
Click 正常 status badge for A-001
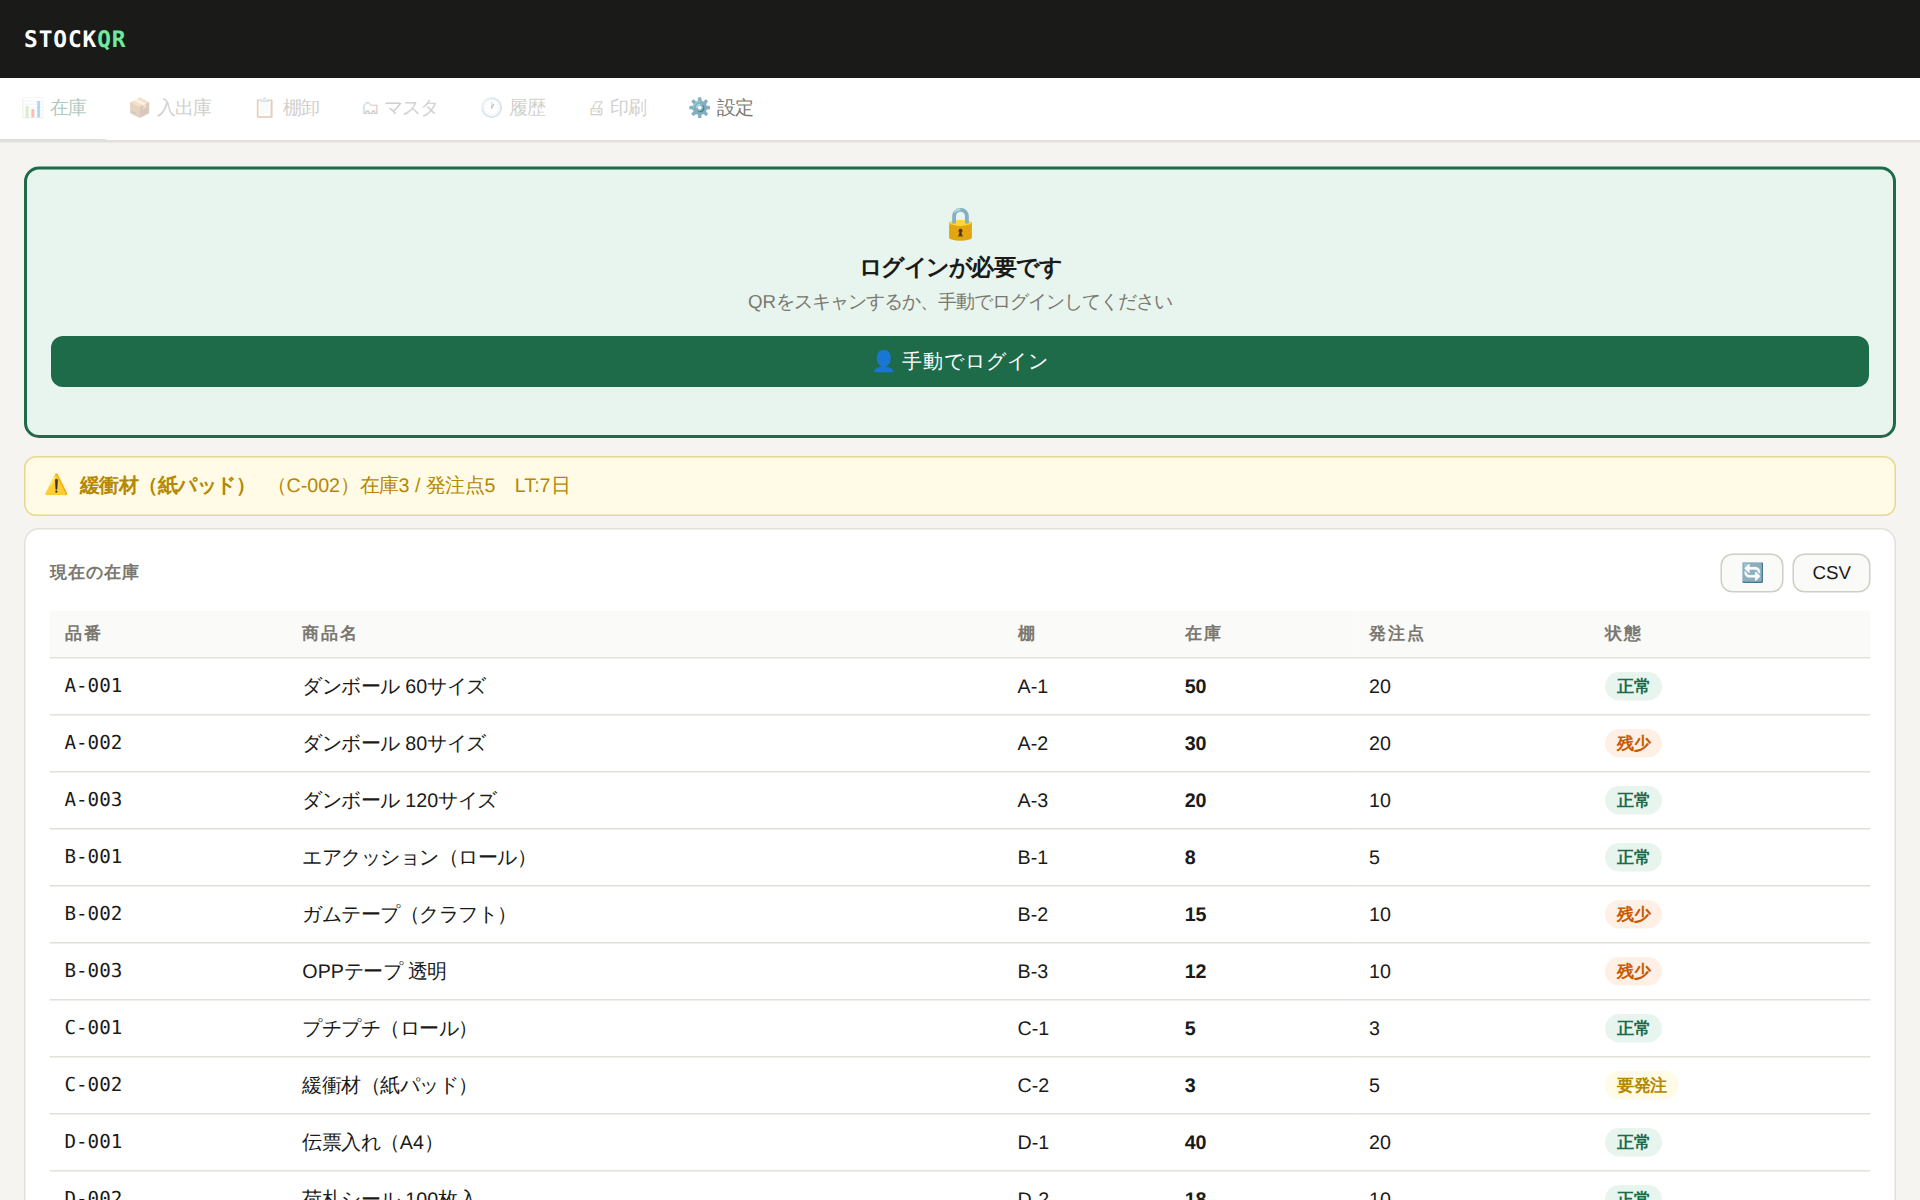[x=1633, y=686]
